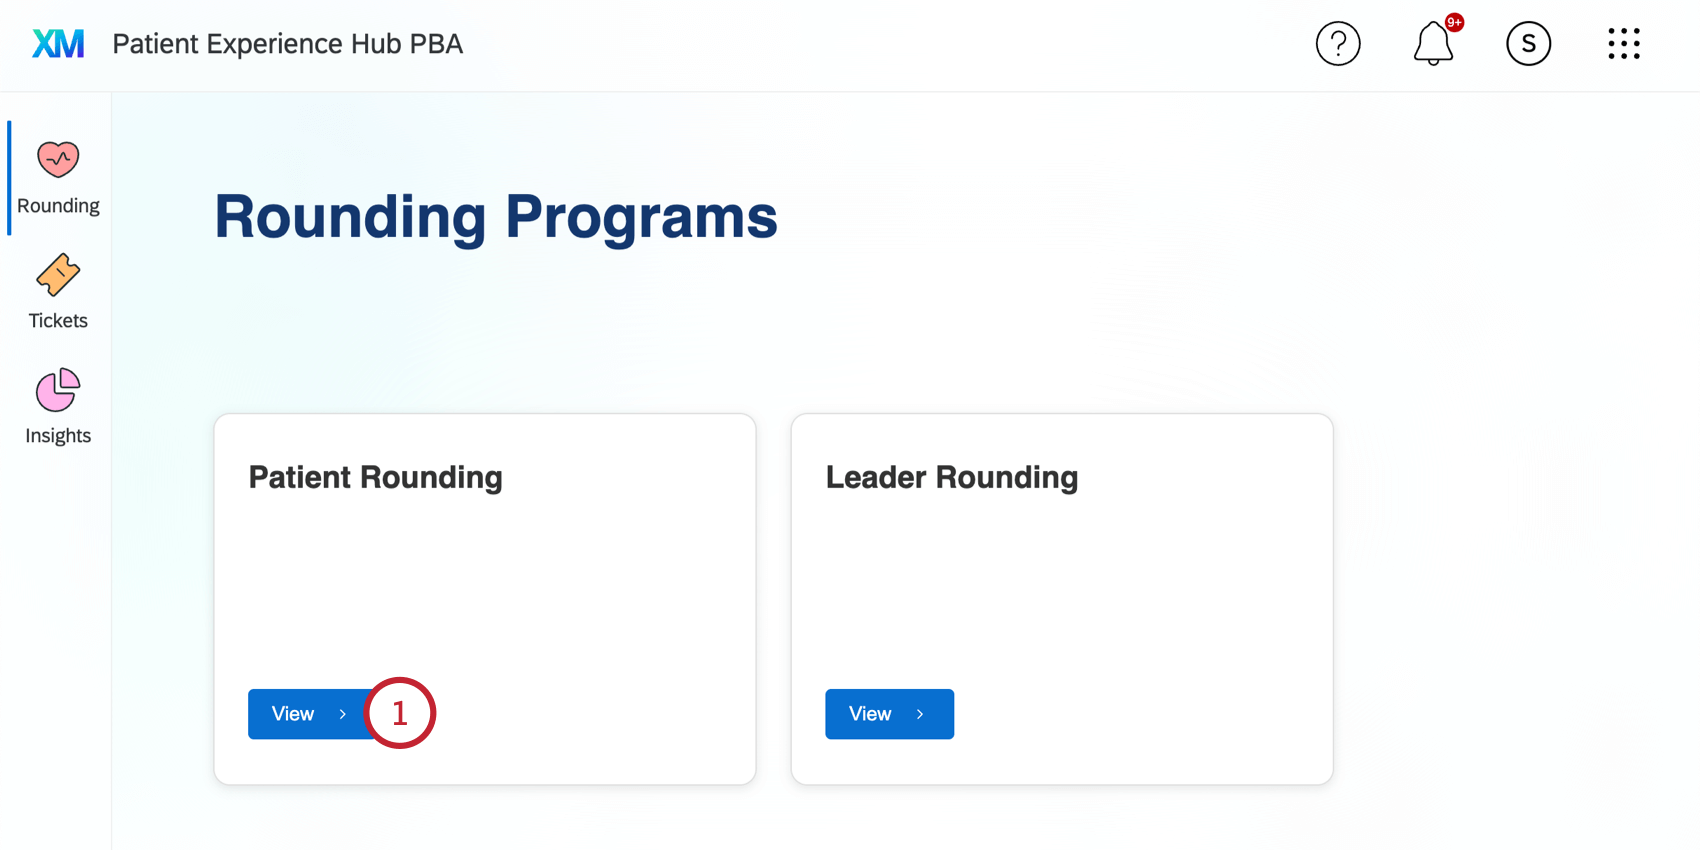Viewport: 1700px width, 850px height.
Task: Click the XM logo in the header
Action: [57, 43]
